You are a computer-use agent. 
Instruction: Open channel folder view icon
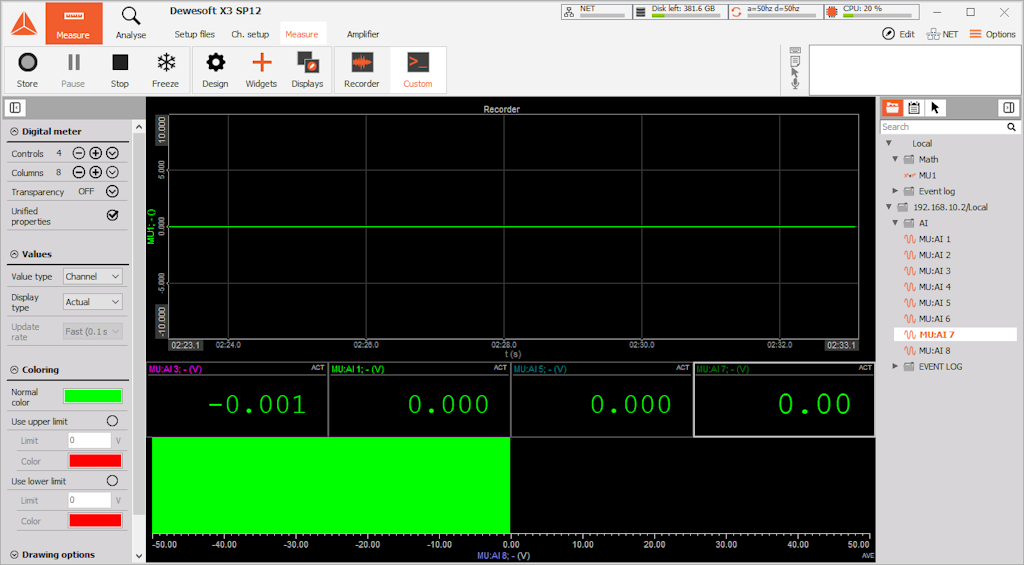(892, 108)
